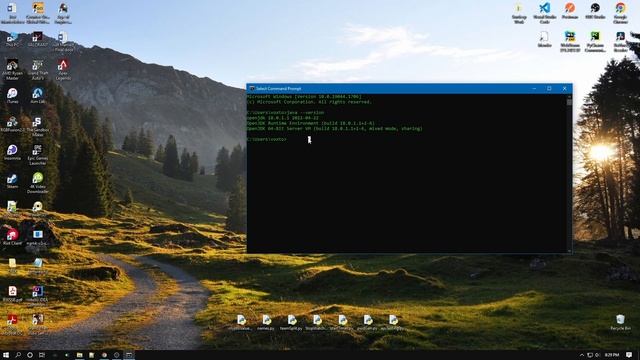This screenshot has width=640, height=360.
Task: Open File Explorer from the taskbar
Action: pos(80,355)
